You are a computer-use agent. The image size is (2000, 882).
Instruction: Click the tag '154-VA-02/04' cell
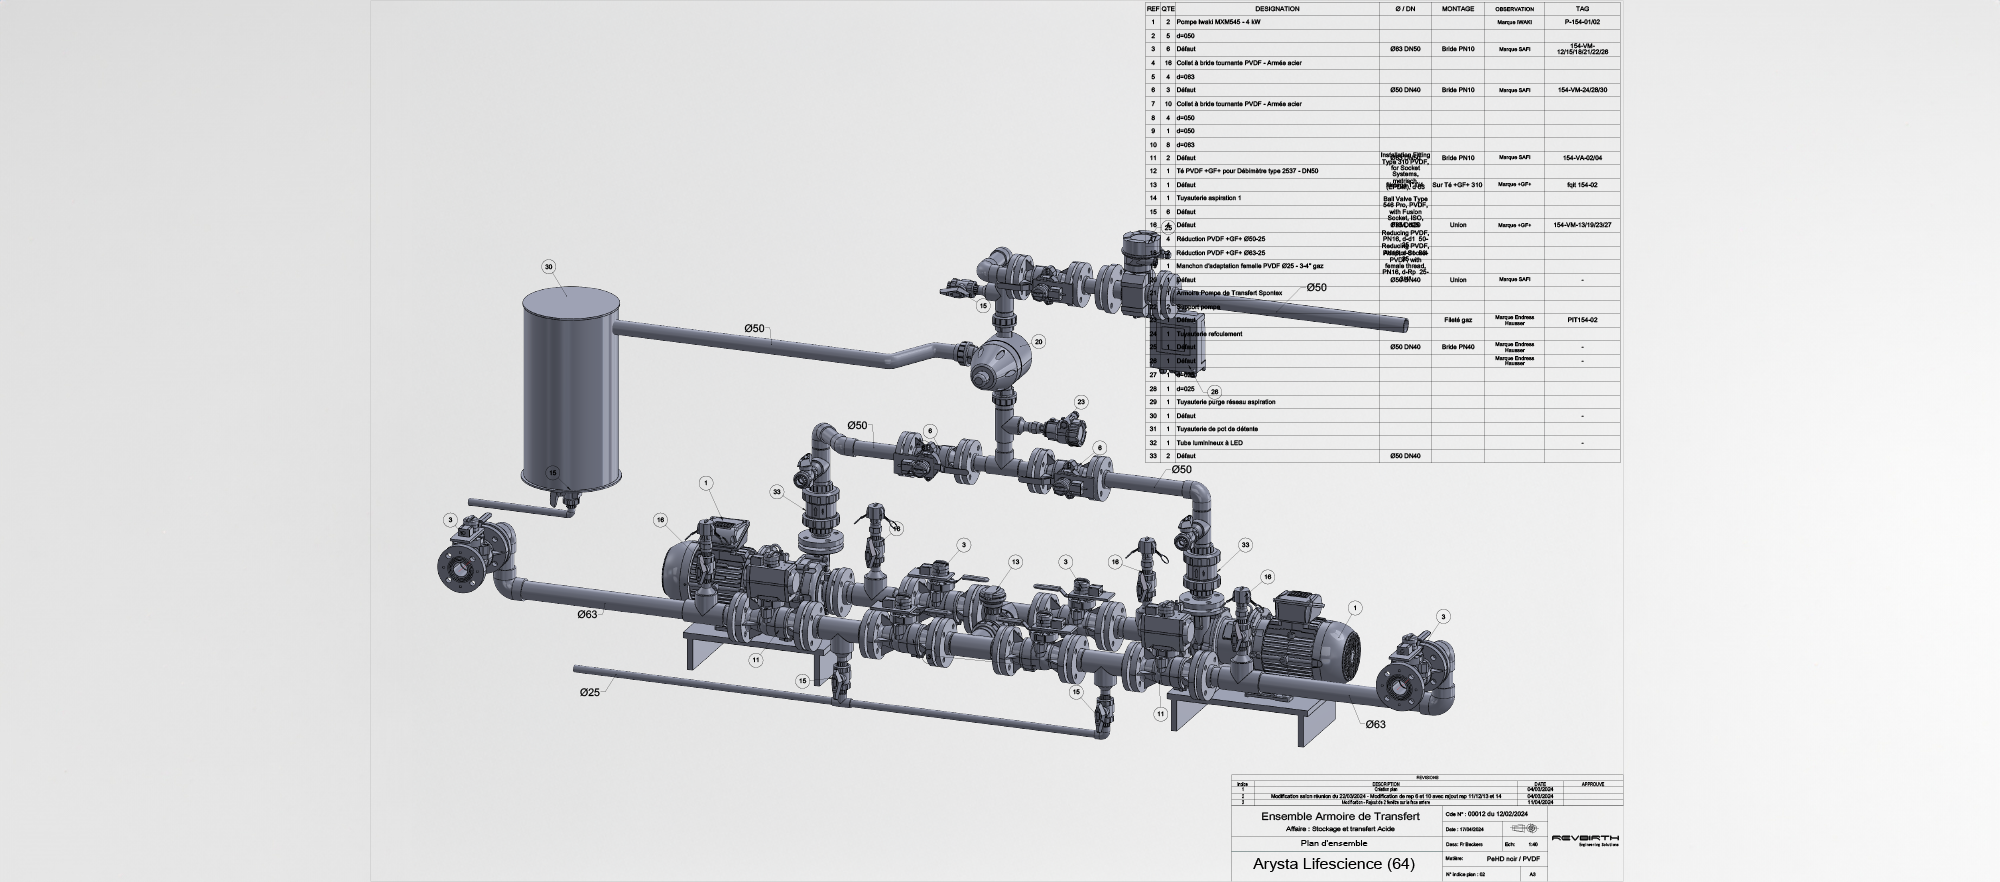pyautogui.click(x=1582, y=158)
